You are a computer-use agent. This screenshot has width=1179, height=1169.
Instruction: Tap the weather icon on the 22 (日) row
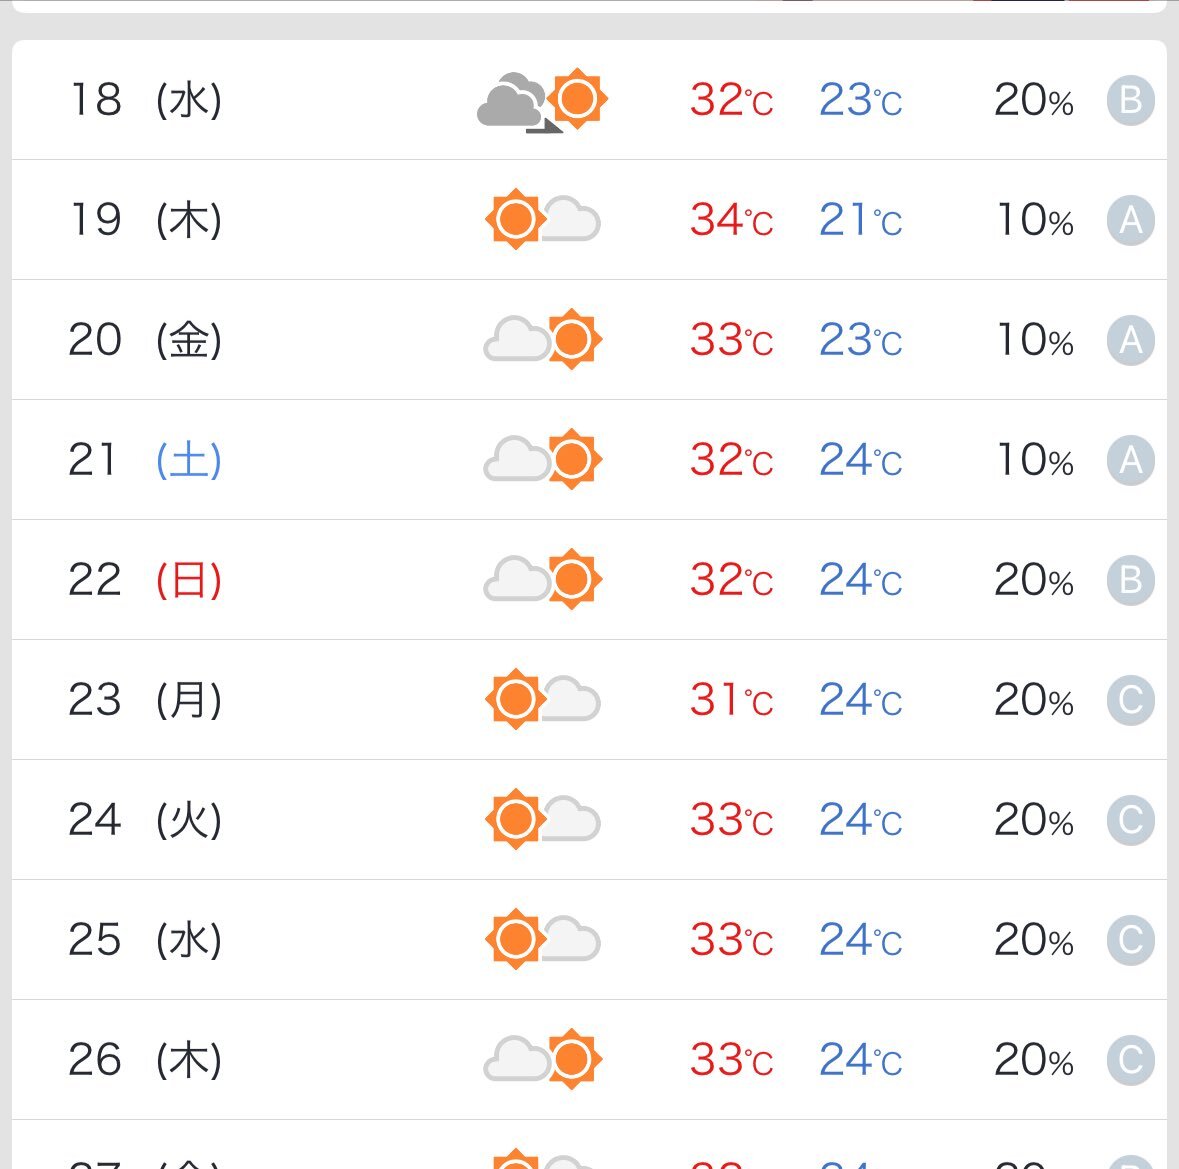(x=542, y=579)
